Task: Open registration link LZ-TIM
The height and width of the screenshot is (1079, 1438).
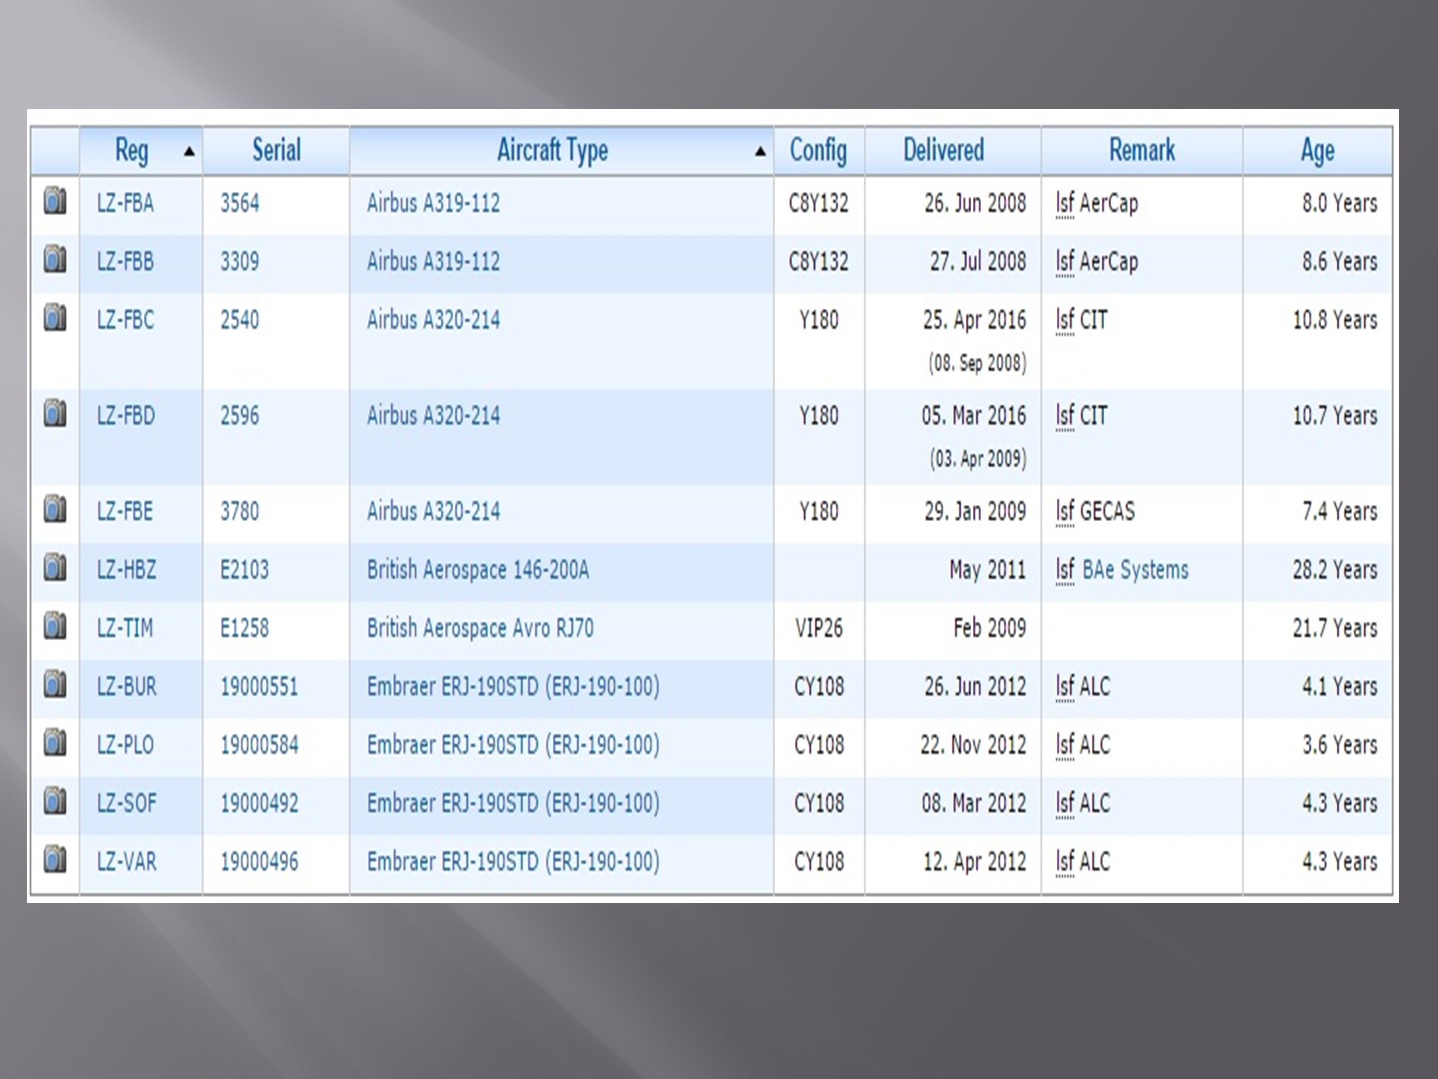Action: click(x=125, y=628)
